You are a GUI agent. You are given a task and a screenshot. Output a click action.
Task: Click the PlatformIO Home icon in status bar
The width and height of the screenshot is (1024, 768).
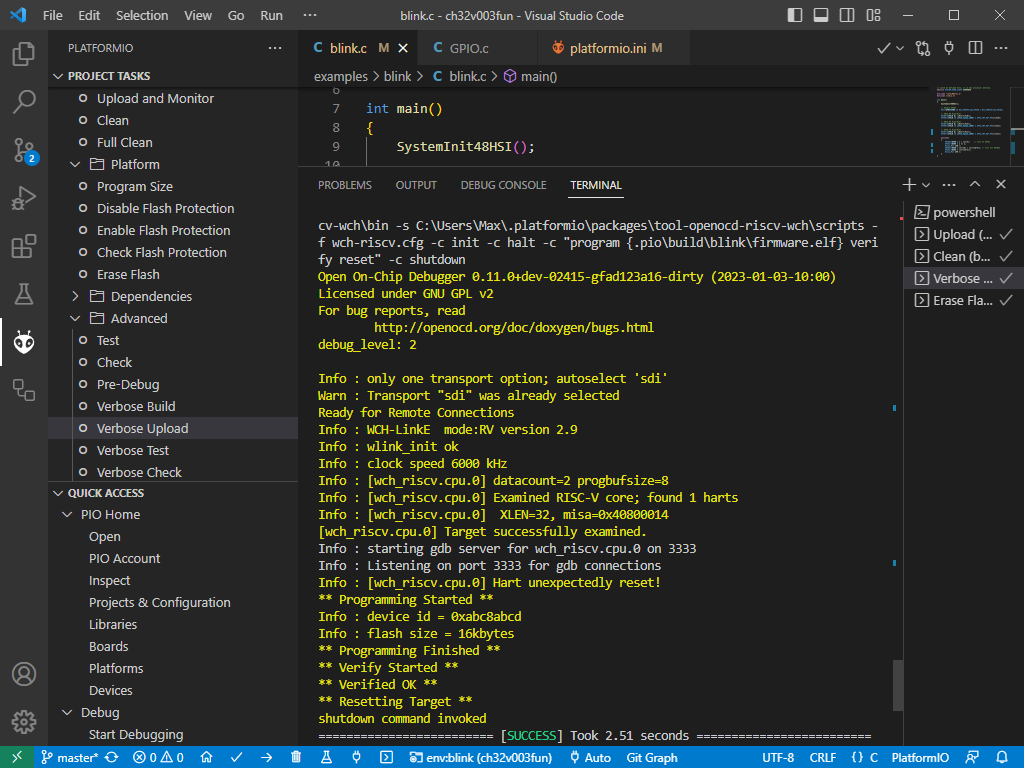[x=206, y=757]
